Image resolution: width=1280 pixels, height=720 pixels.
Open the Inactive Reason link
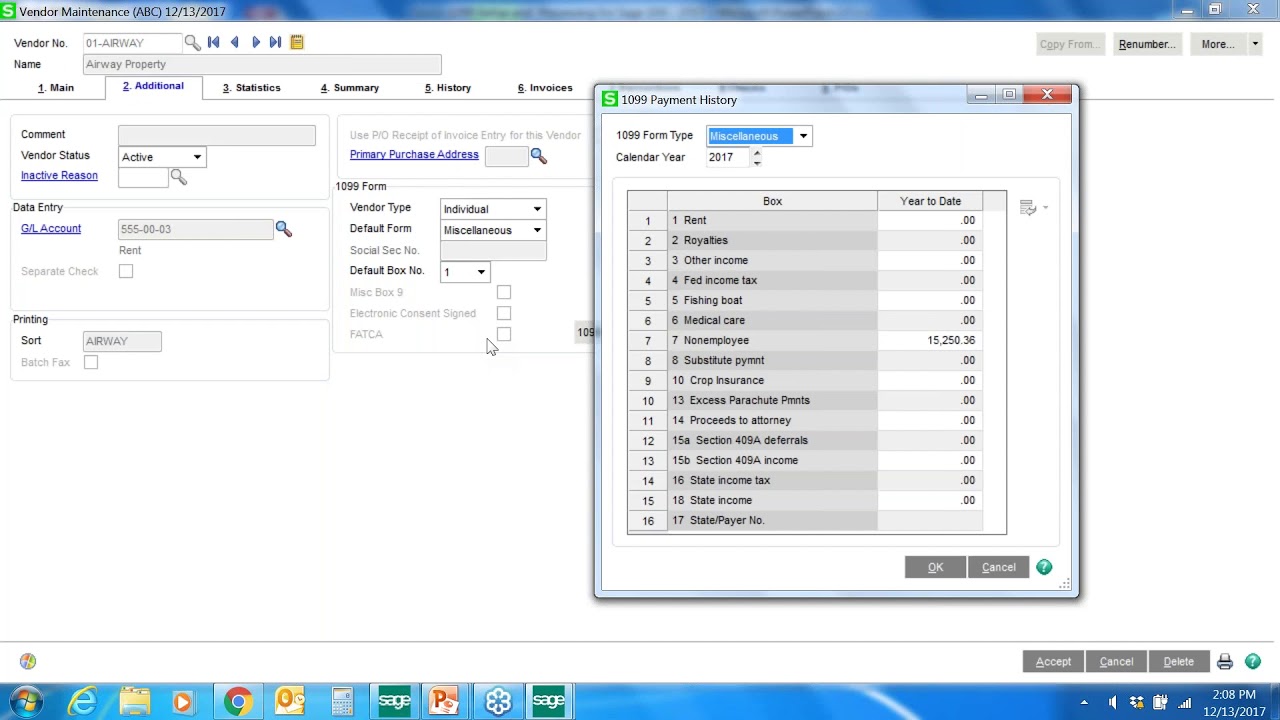(x=59, y=176)
